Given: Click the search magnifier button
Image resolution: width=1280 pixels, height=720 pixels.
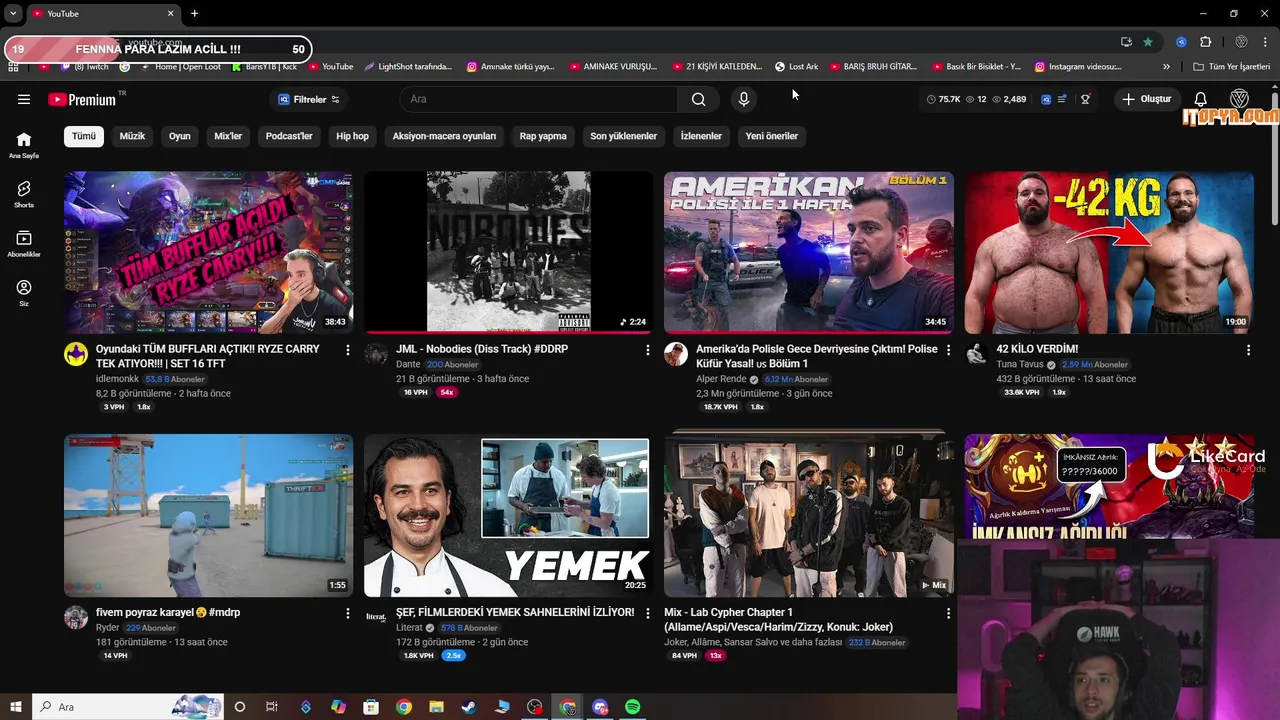Looking at the screenshot, I should coord(698,99).
